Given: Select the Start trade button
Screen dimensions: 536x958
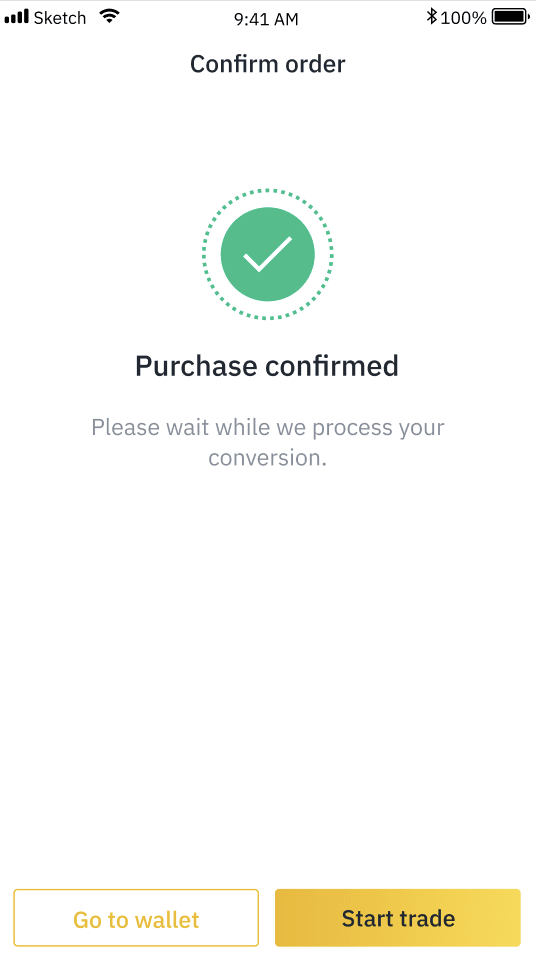Looking at the screenshot, I should point(398,918).
